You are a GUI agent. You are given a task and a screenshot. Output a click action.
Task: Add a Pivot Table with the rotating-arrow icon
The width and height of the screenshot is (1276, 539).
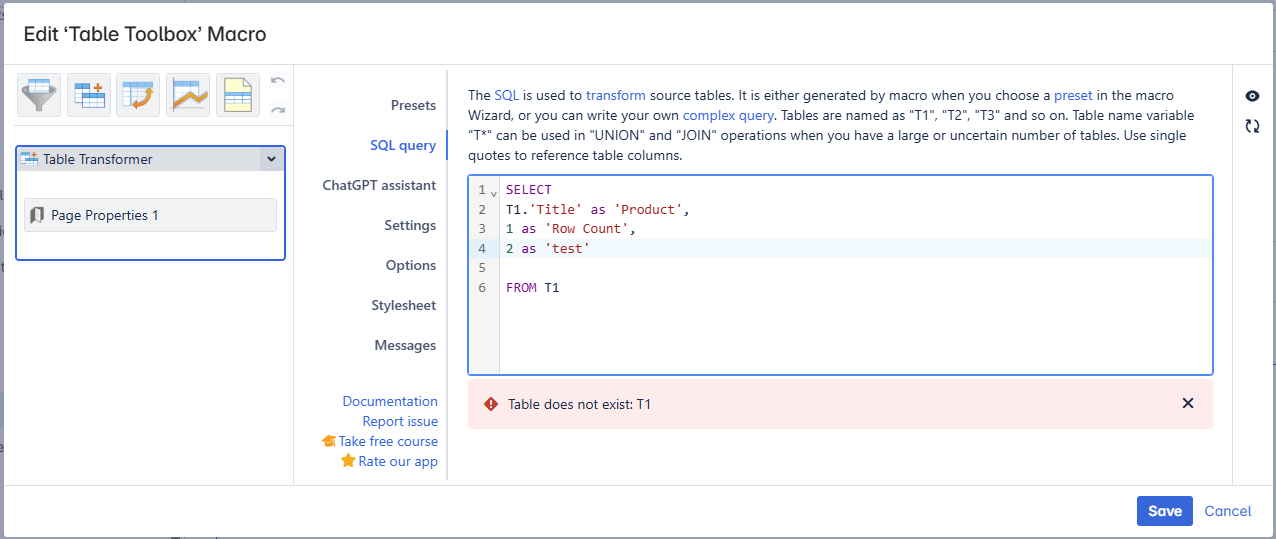point(138,95)
